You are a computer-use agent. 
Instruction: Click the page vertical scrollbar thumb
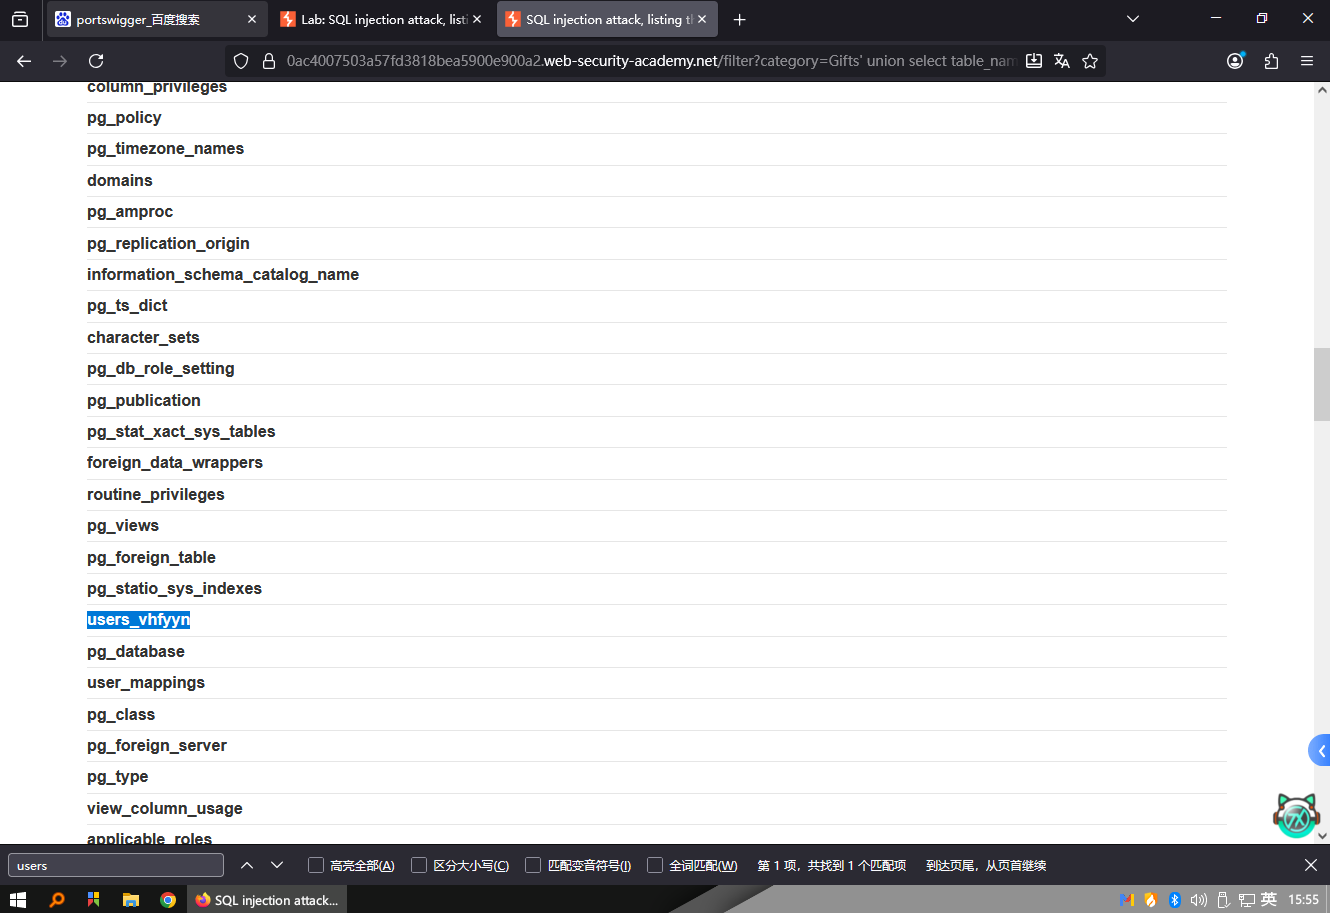point(1321,384)
